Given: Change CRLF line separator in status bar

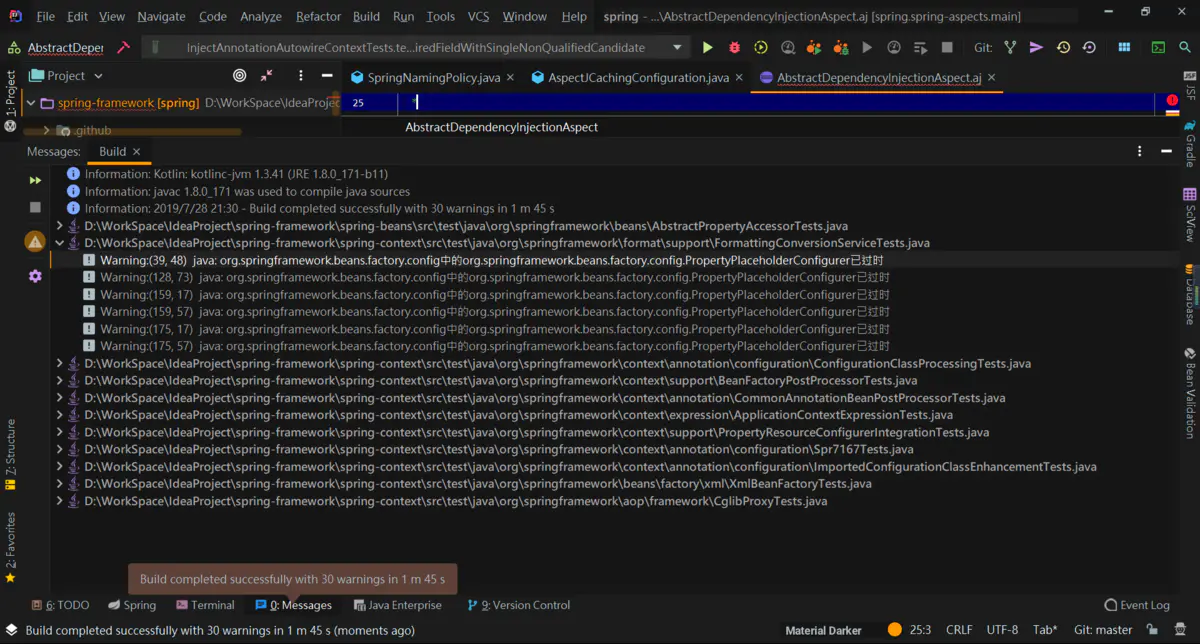Looking at the screenshot, I should pyautogui.click(x=959, y=630).
